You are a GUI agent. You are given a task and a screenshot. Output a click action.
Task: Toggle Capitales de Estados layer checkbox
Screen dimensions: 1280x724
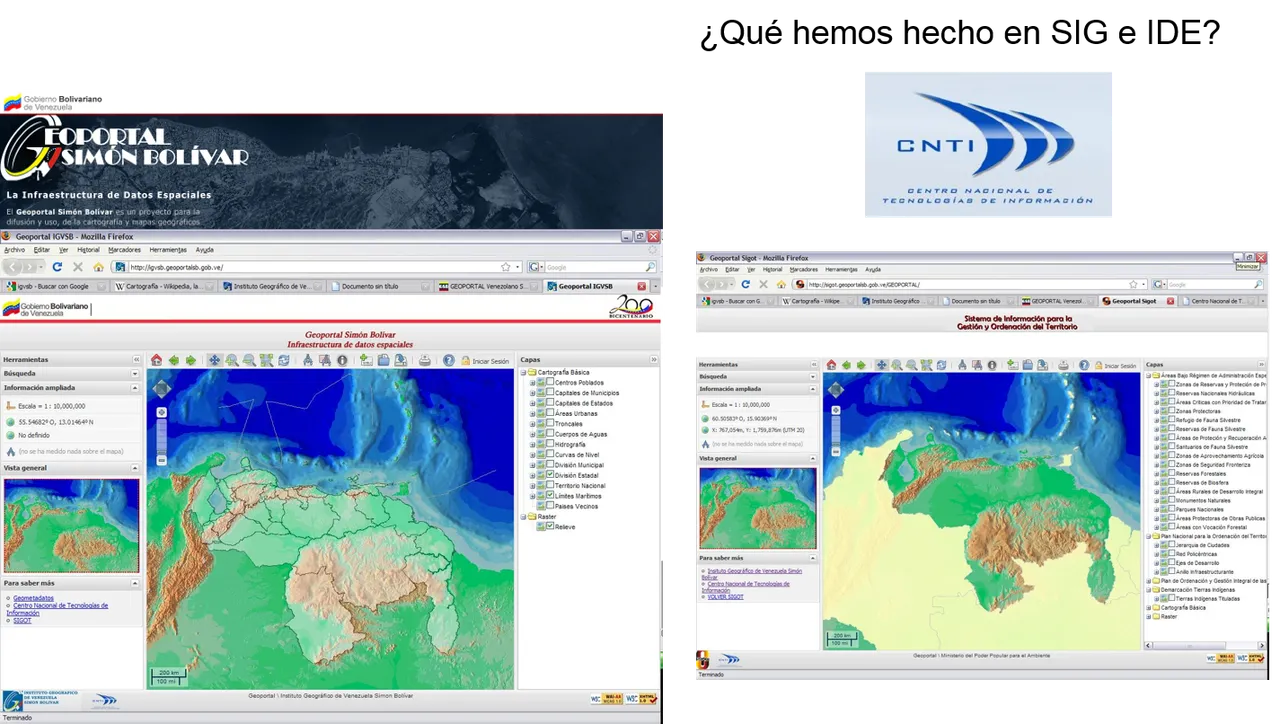pos(550,403)
